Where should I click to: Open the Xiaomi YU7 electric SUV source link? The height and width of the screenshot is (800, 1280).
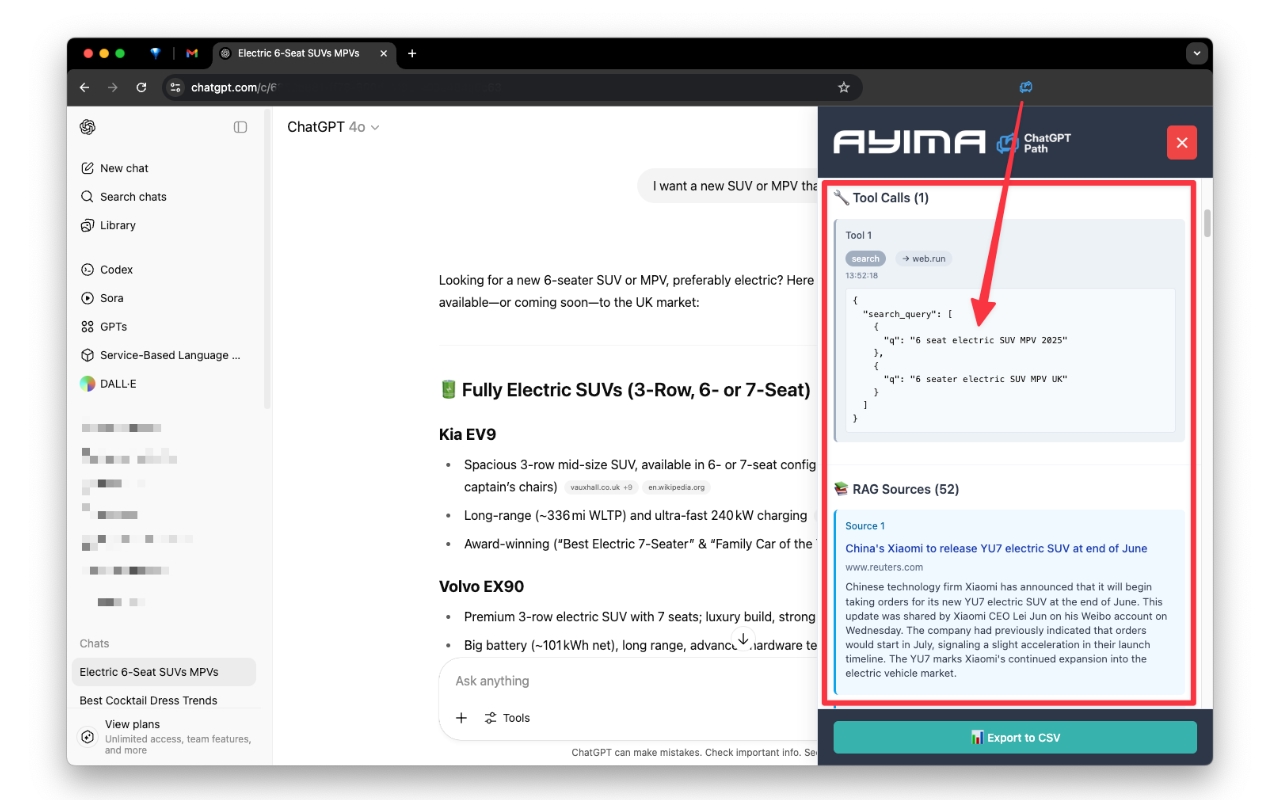[996, 548]
